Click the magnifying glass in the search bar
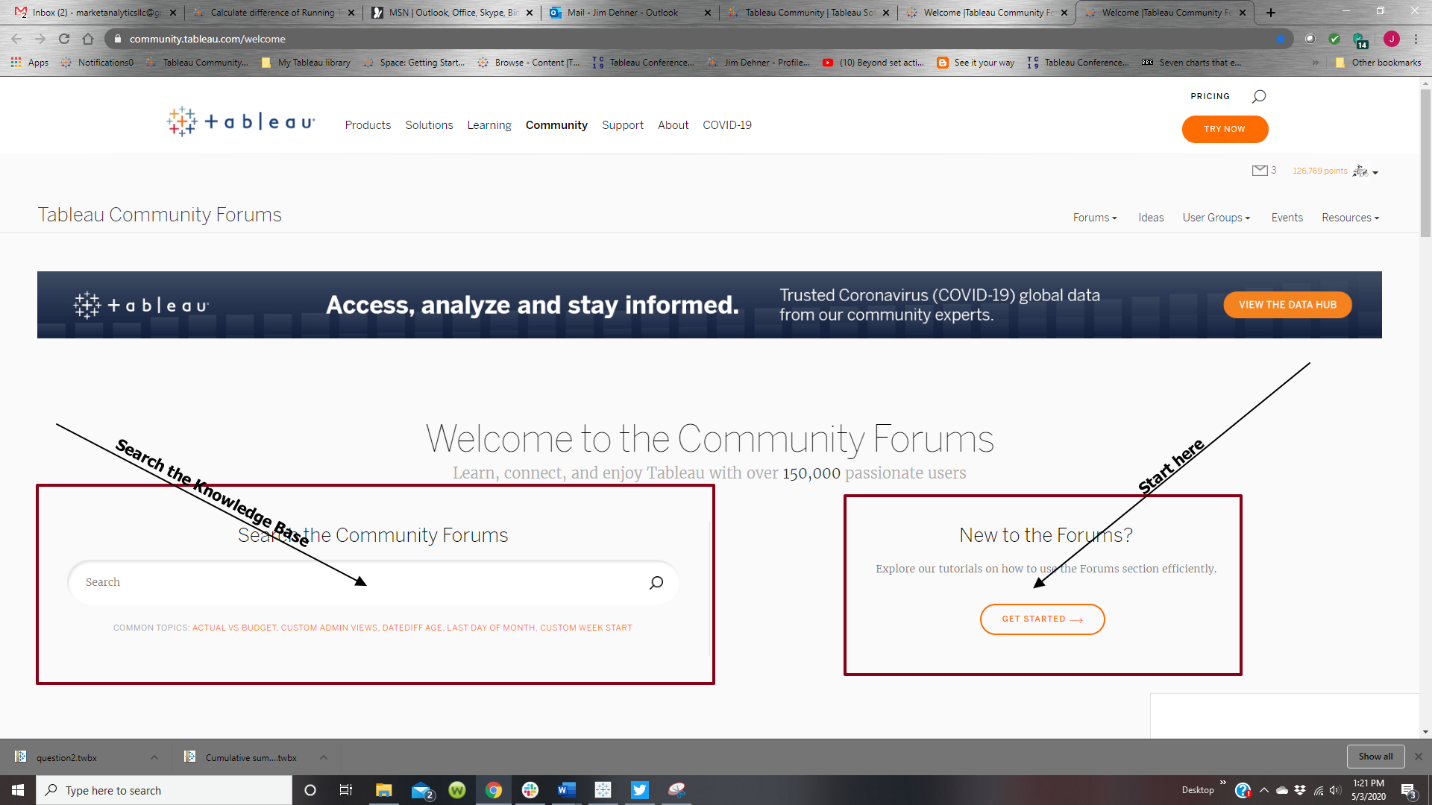Viewport: 1432px width, 805px height. click(656, 582)
